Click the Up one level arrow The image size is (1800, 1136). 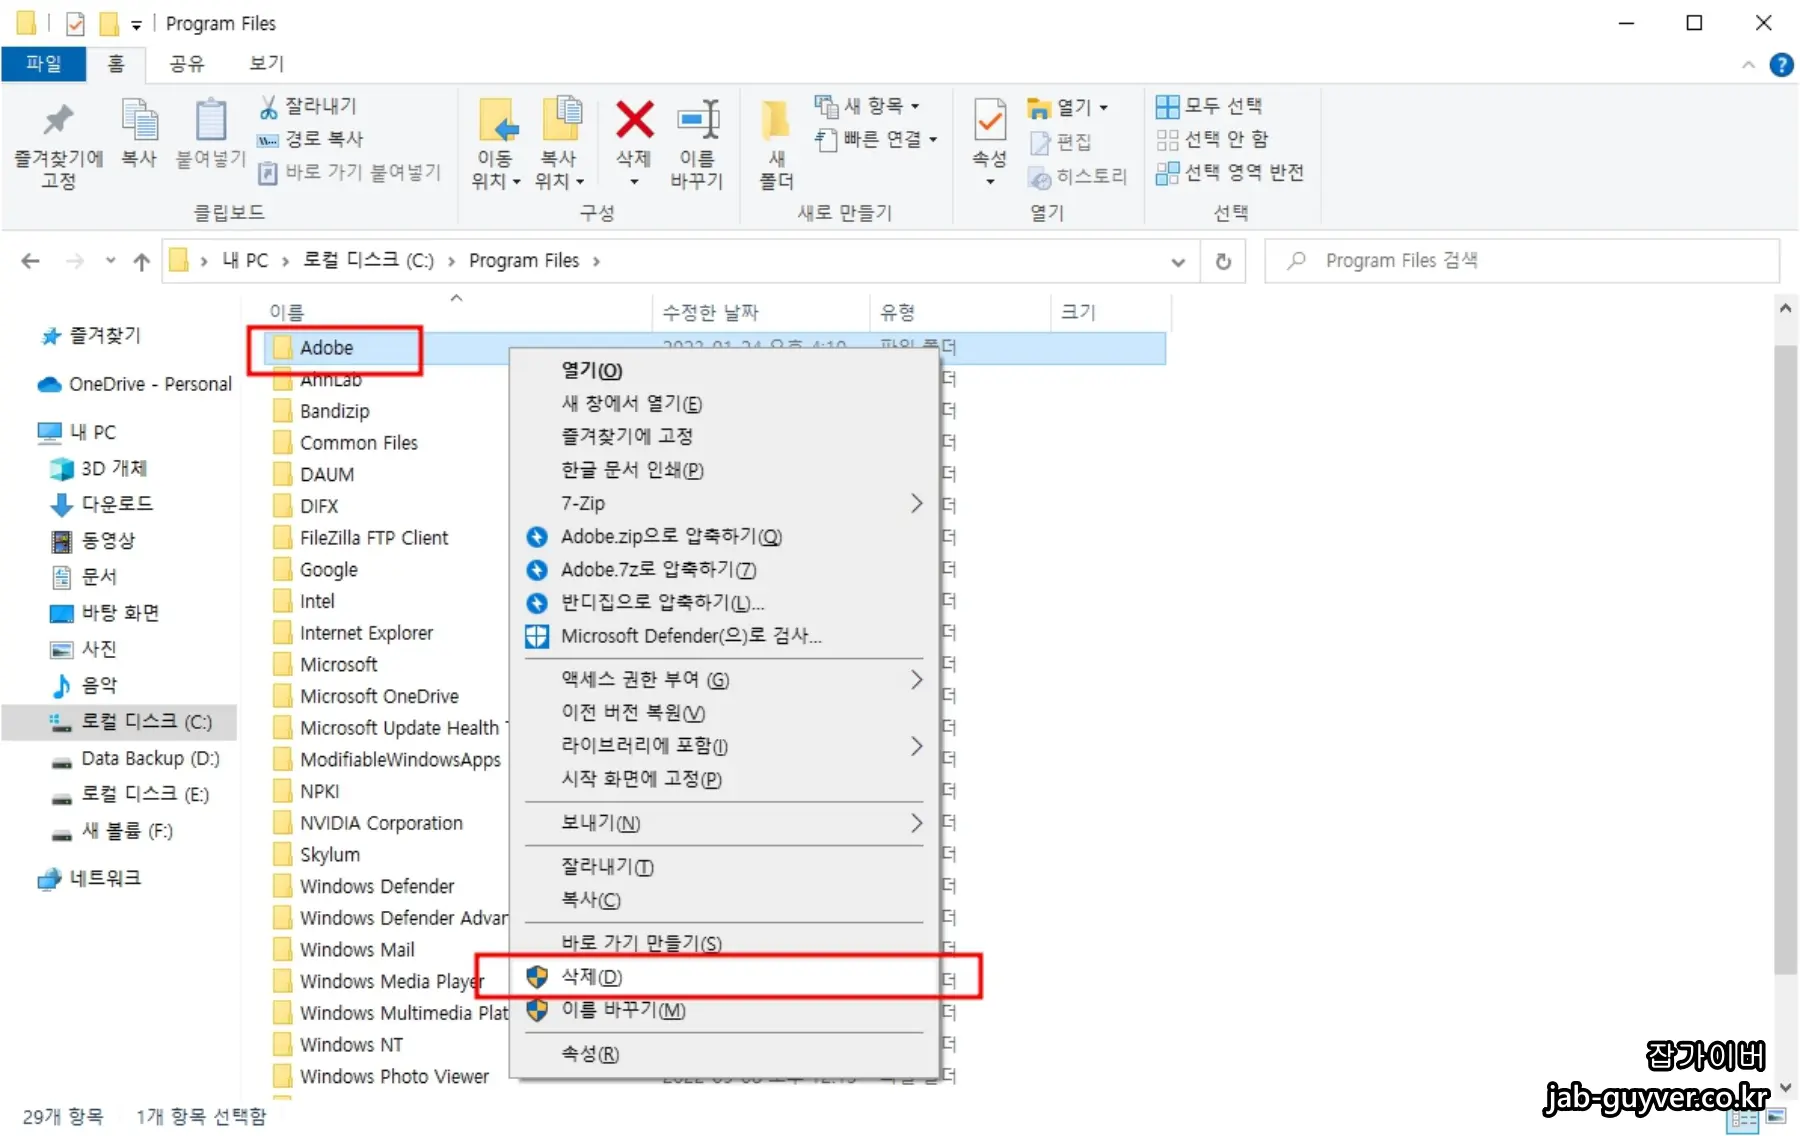tap(142, 261)
